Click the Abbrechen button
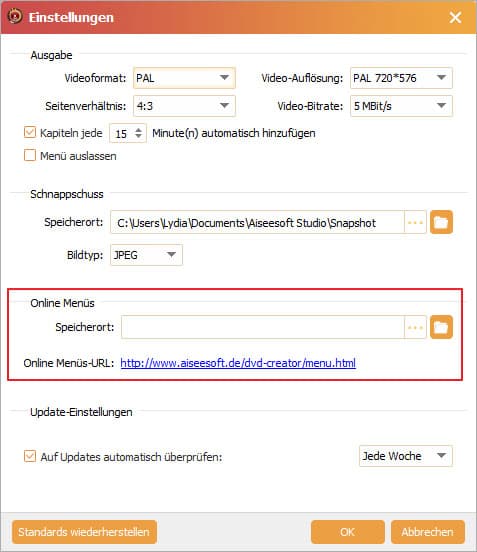Image resolution: width=477 pixels, height=552 pixels. (x=427, y=532)
